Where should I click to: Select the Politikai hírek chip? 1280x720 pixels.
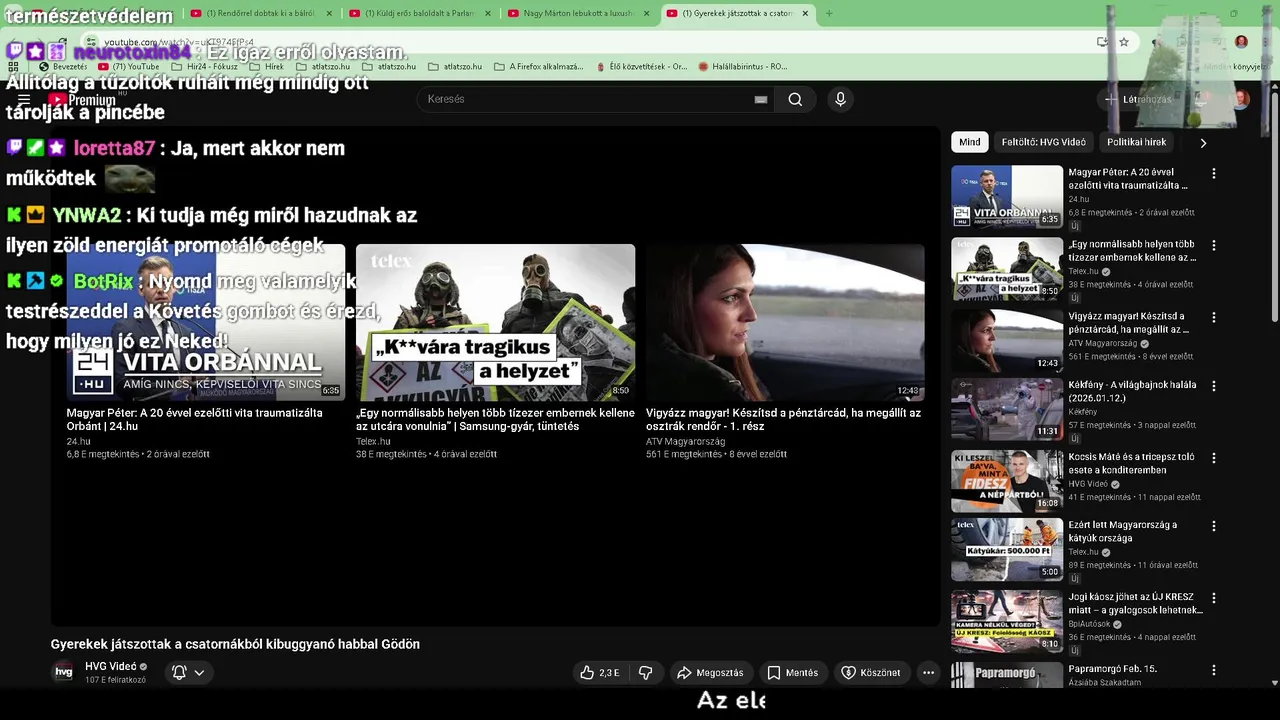pyautogui.click(x=1136, y=142)
